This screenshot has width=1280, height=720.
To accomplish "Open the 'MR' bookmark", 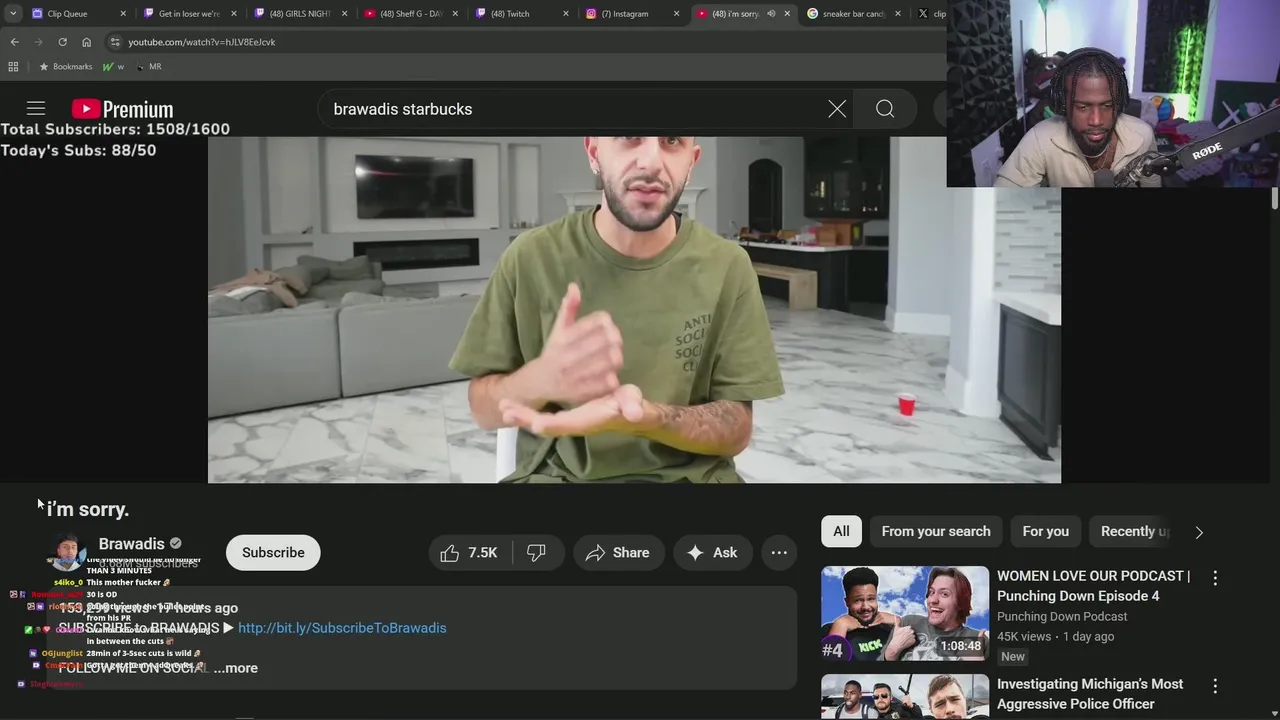I will click(x=148, y=67).
